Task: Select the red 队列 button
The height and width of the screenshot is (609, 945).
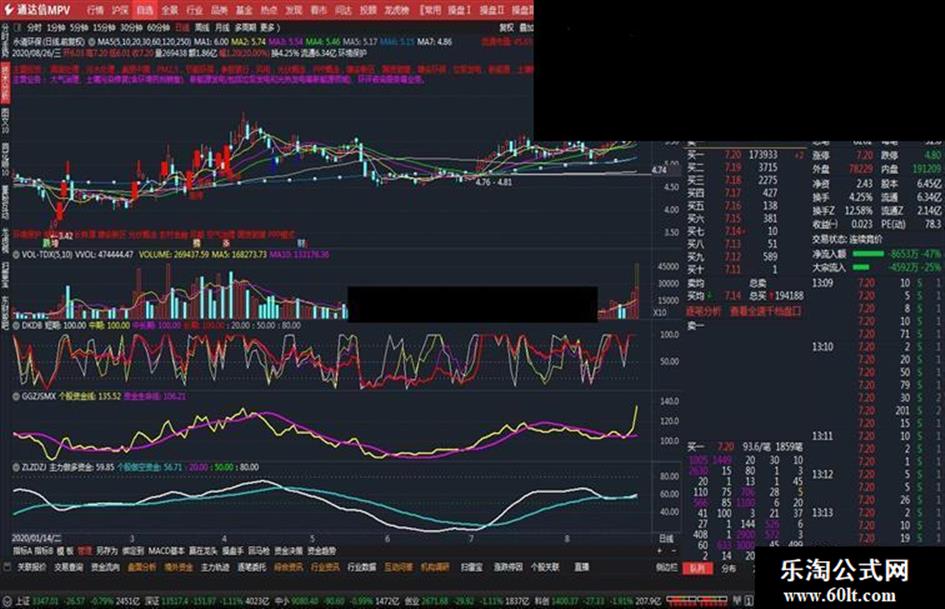Action: (x=697, y=569)
